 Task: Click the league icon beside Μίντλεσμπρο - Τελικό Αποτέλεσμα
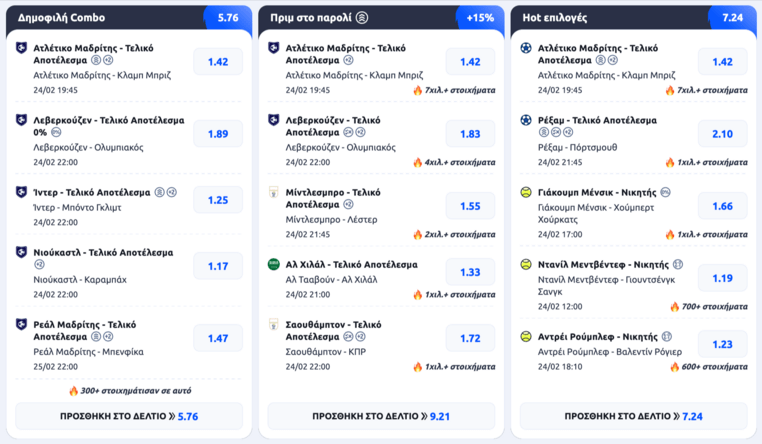274,192
